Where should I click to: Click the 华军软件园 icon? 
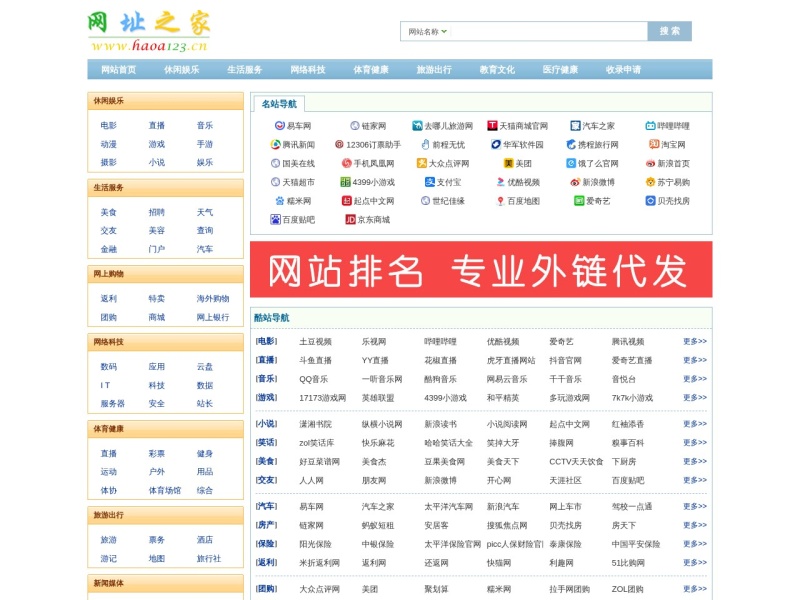point(496,144)
